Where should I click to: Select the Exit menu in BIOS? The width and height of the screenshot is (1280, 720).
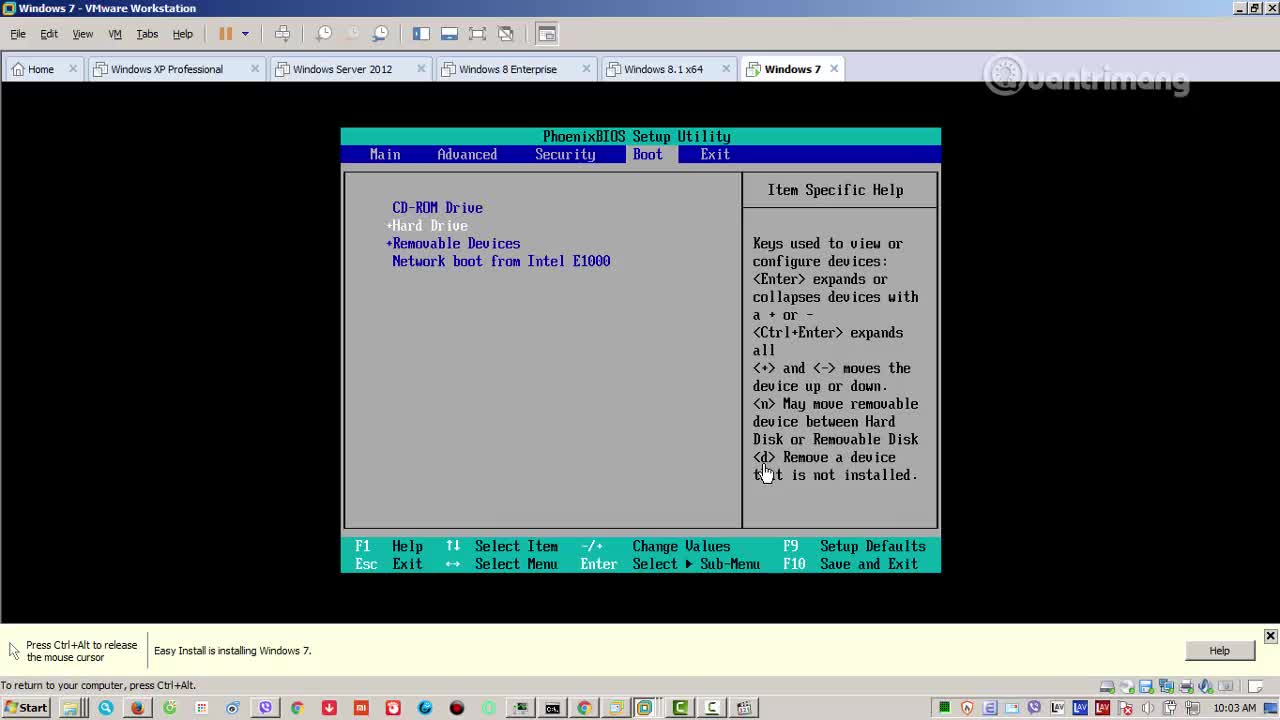tap(715, 155)
